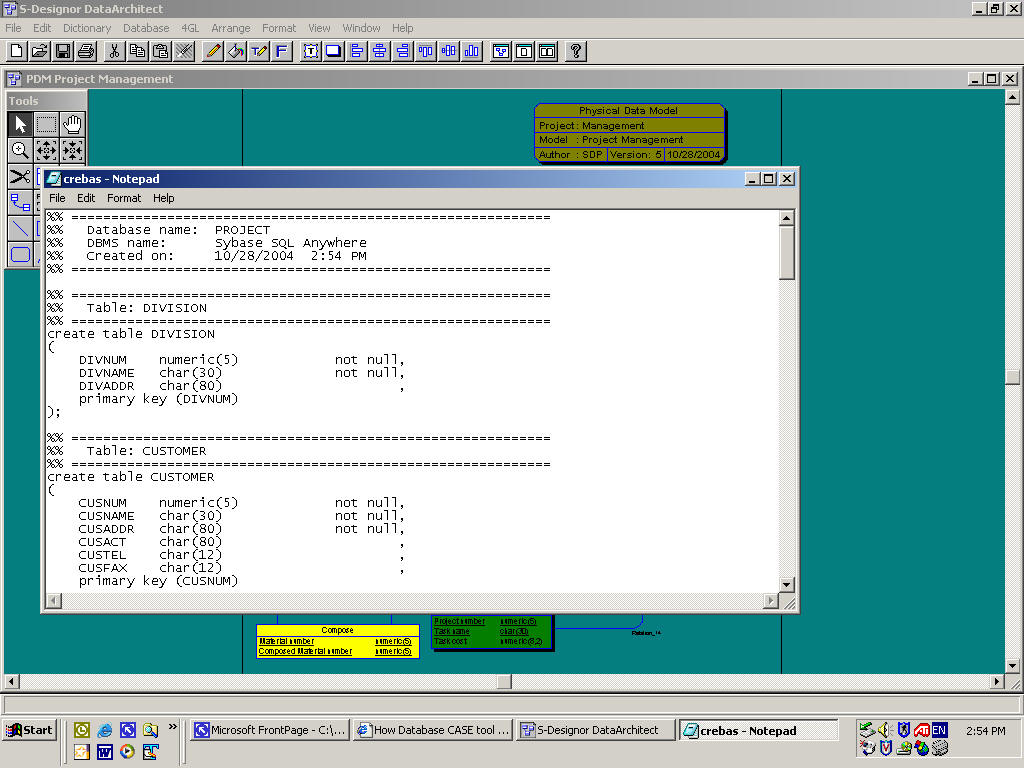1024x768 pixels.
Task: Expand the Quick Launch overflow chevron
Action: point(173,726)
